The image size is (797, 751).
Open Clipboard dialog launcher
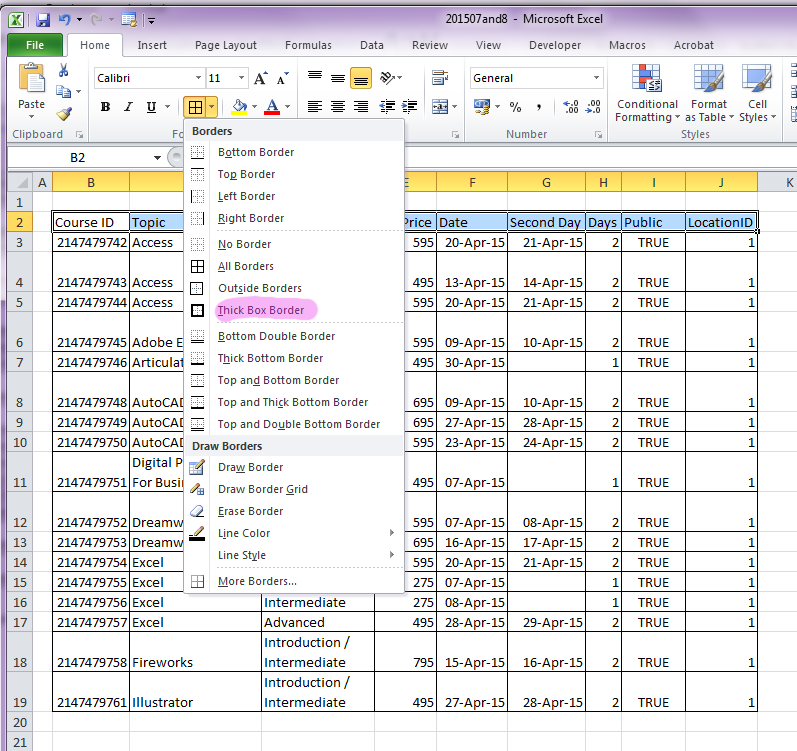click(79, 135)
